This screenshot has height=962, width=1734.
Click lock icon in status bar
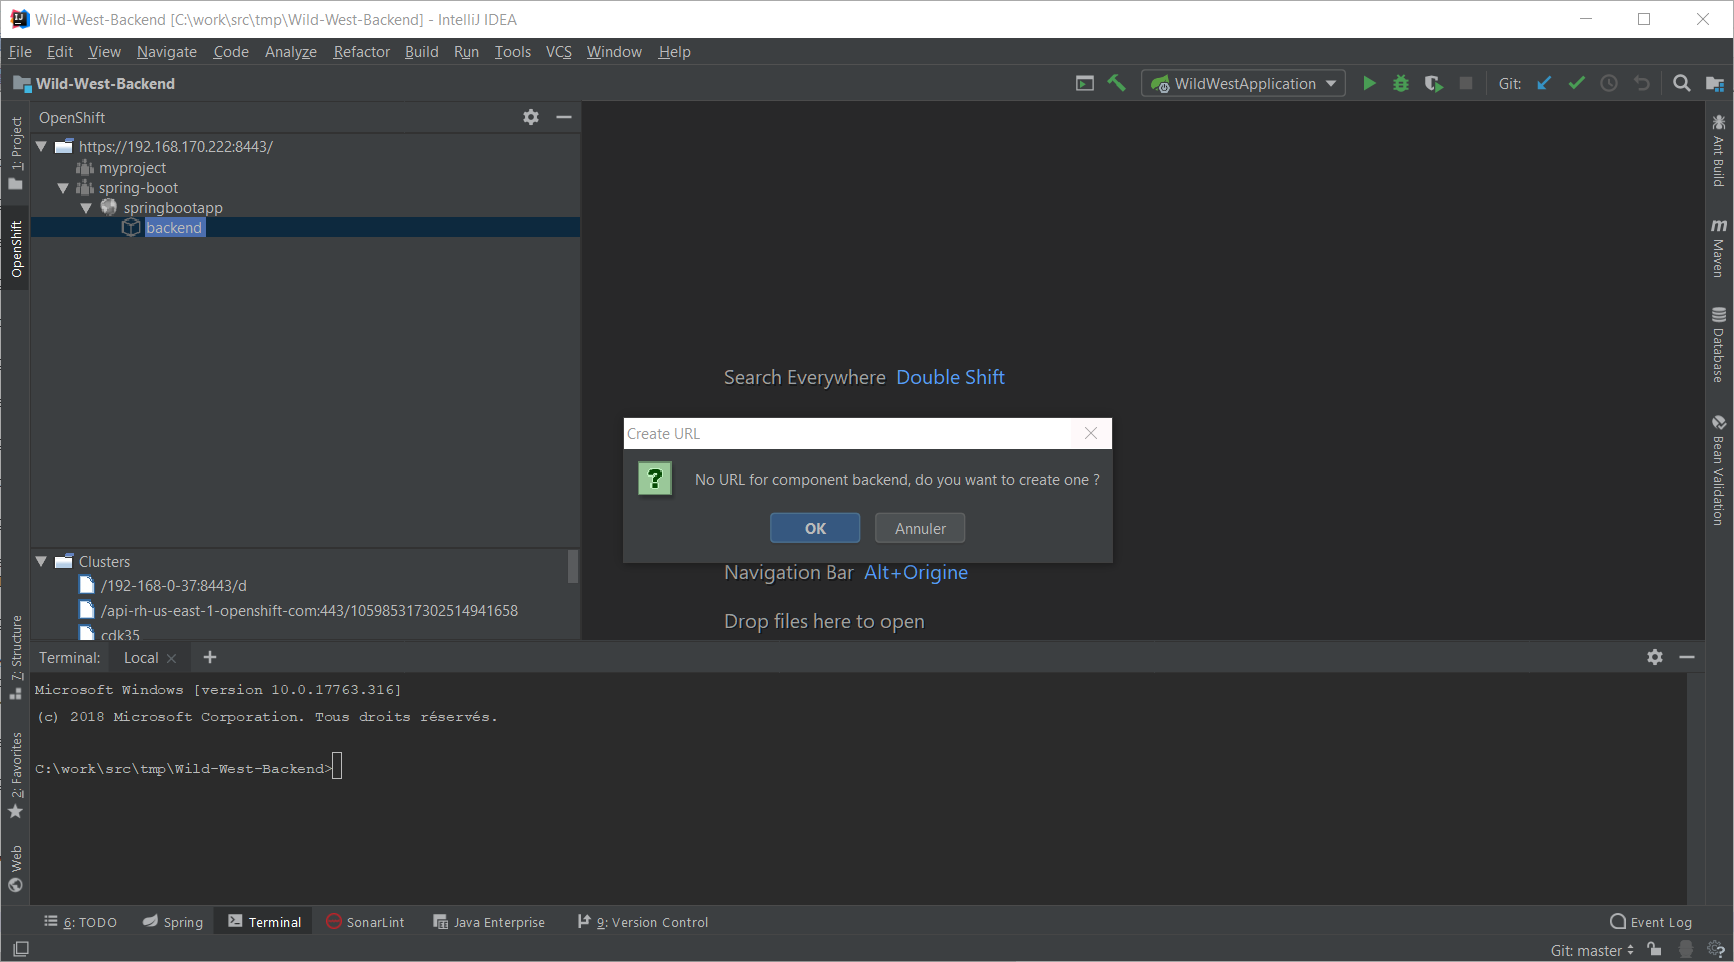pyautogui.click(x=1655, y=949)
